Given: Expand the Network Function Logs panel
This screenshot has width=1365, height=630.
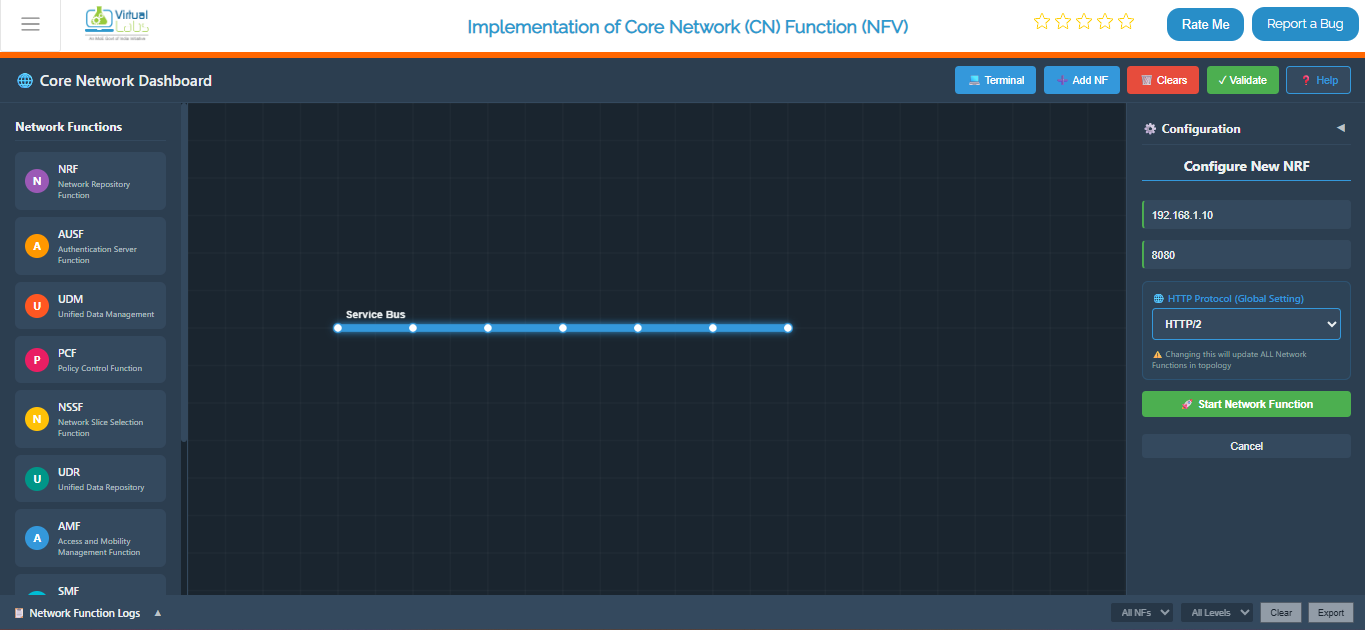Looking at the screenshot, I should pyautogui.click(x=158, y=613).
